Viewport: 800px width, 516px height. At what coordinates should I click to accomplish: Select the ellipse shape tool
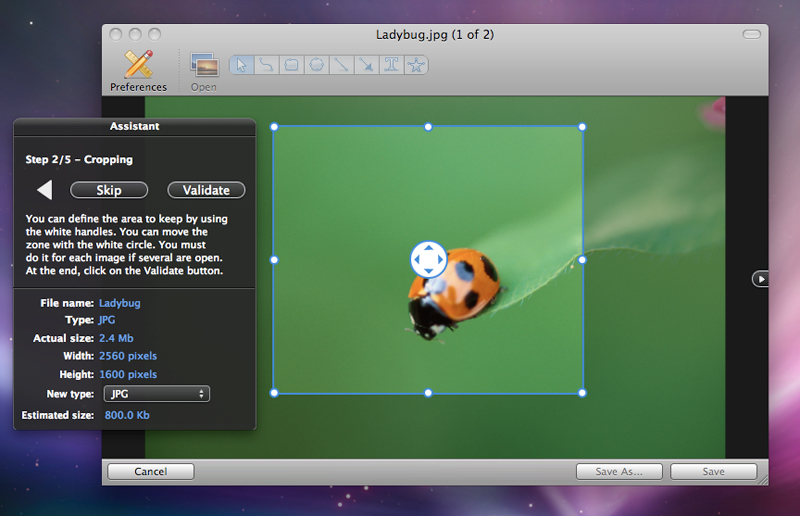[x=317, y=65]
